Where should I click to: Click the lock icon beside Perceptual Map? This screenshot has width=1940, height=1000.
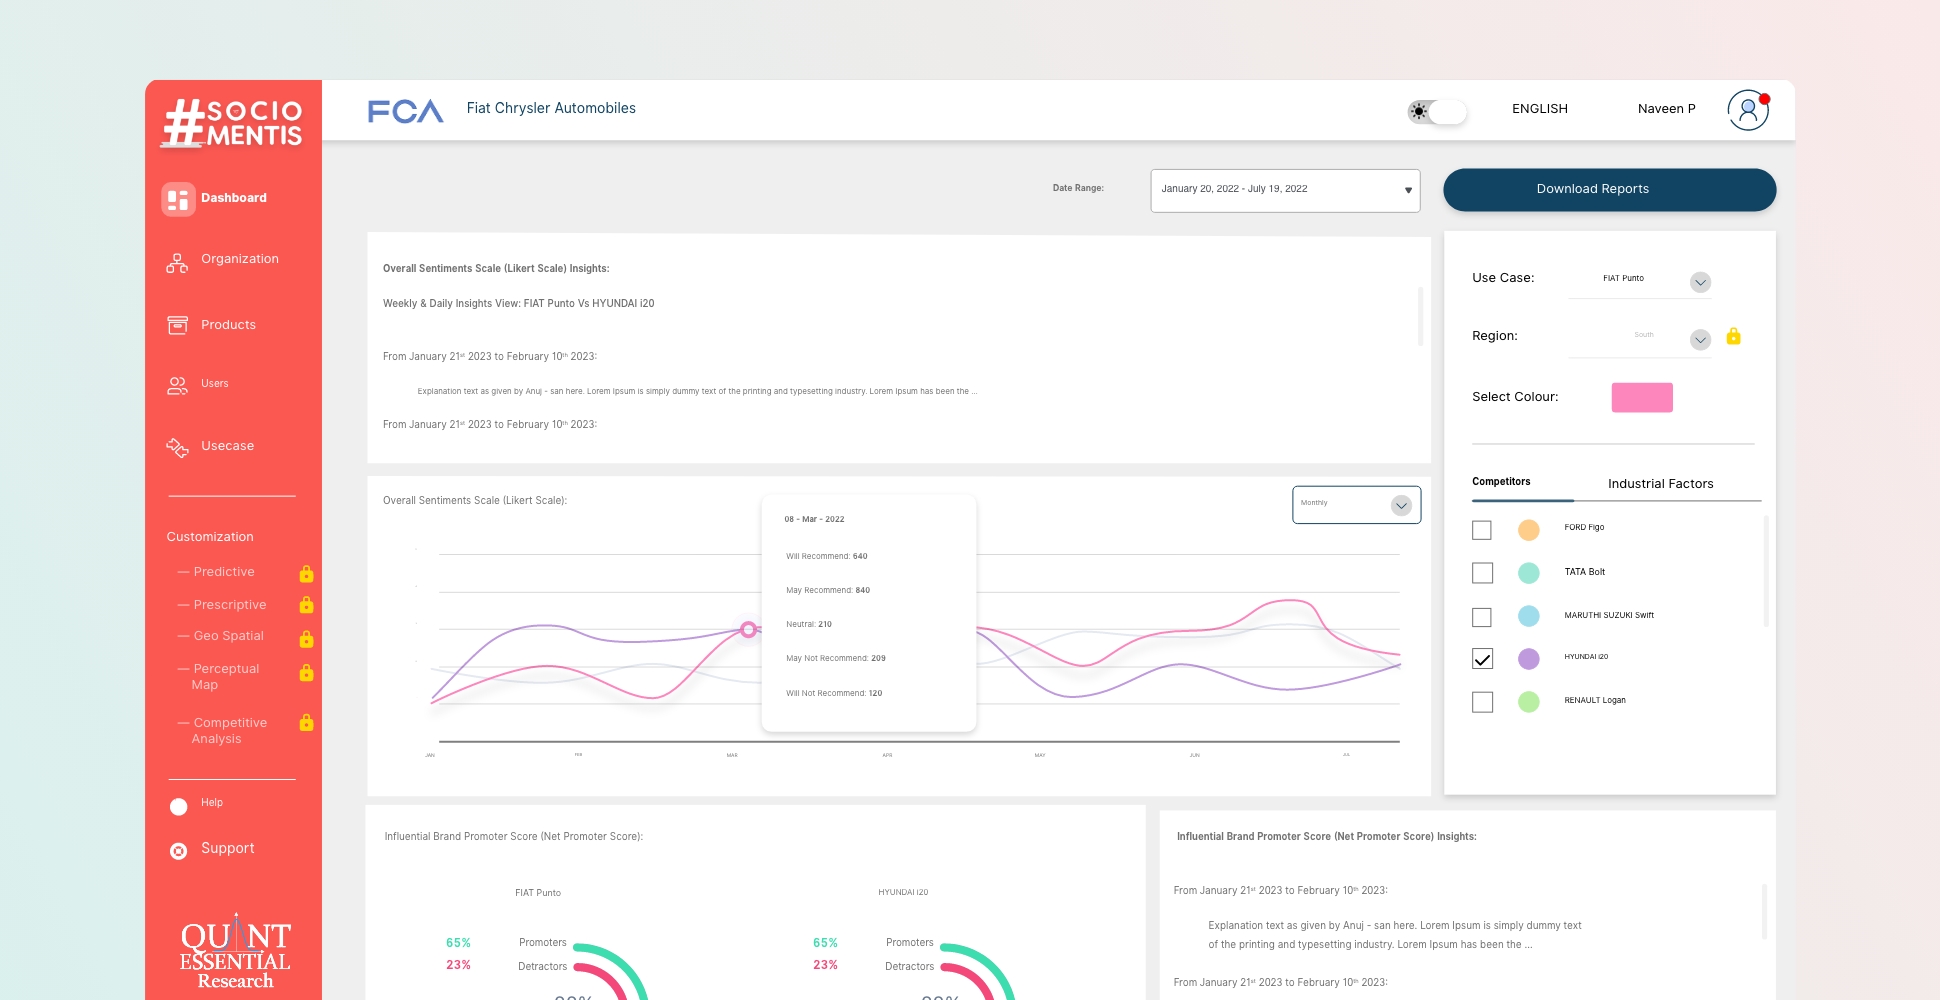click(307, 672)
